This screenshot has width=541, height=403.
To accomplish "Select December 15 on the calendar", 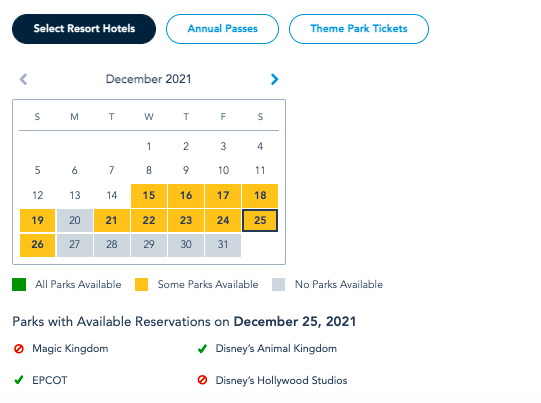I will pyautogui.click(x=149, y=196).
